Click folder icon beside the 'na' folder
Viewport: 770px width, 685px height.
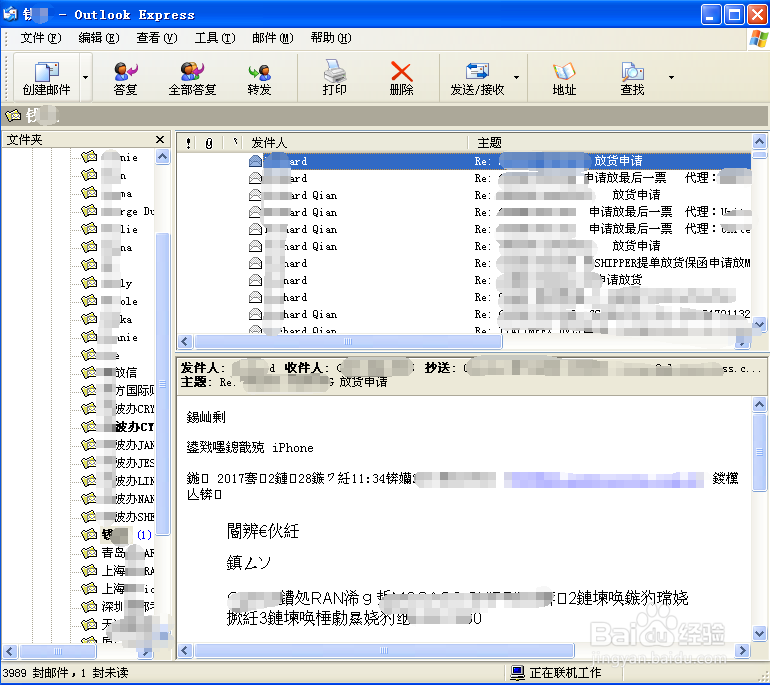click(x=89, y=247)
